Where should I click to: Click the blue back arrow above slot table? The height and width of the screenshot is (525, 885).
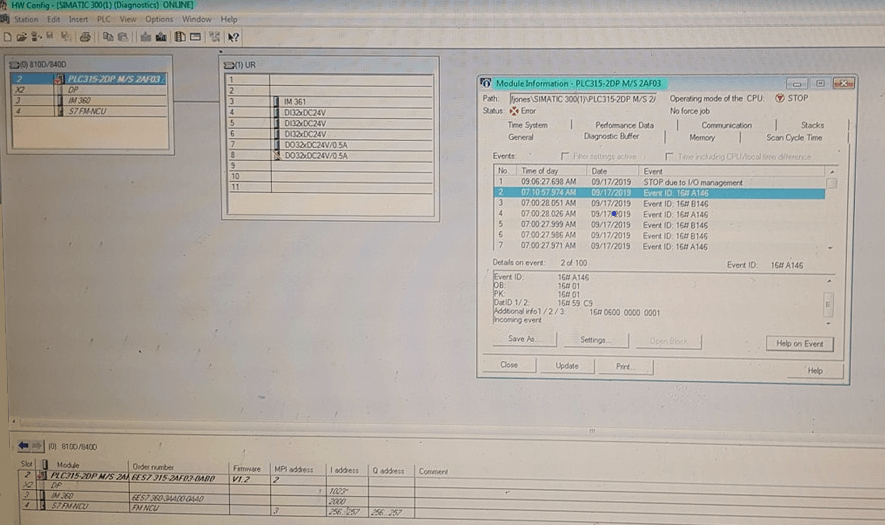pyautogui.click(x=23, y=446)
